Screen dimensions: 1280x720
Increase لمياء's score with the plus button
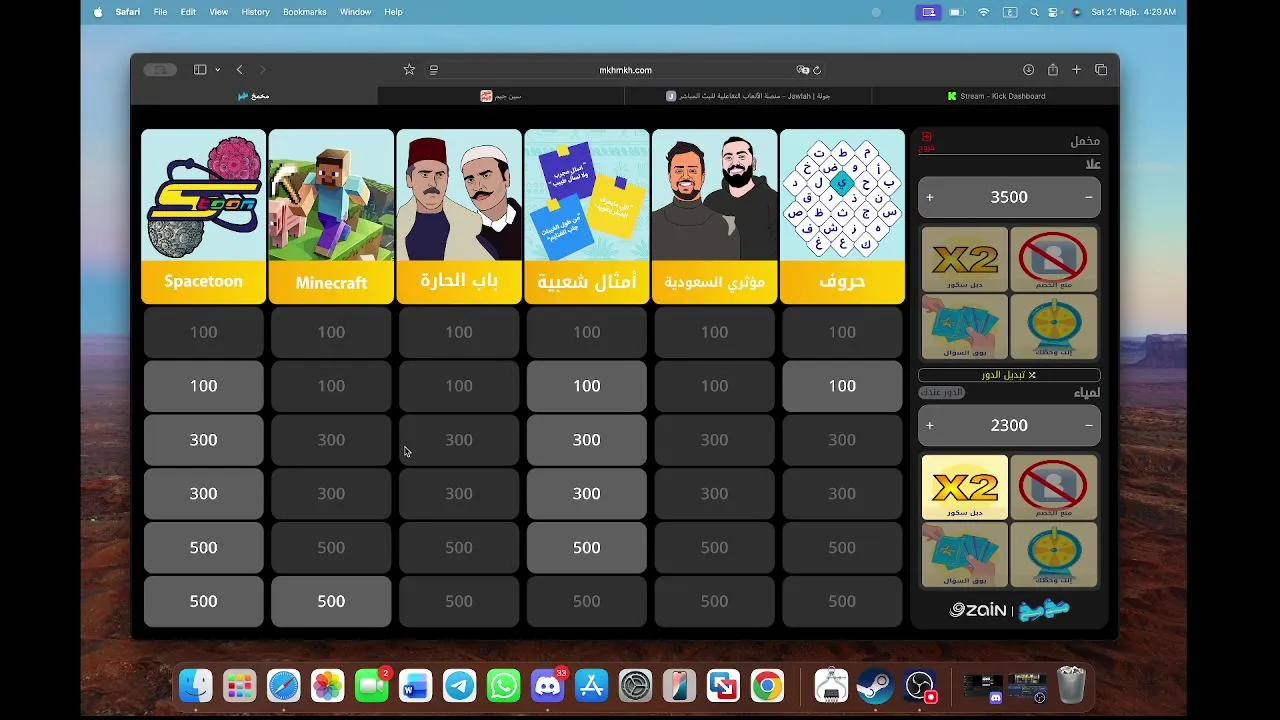click(930, 426)
